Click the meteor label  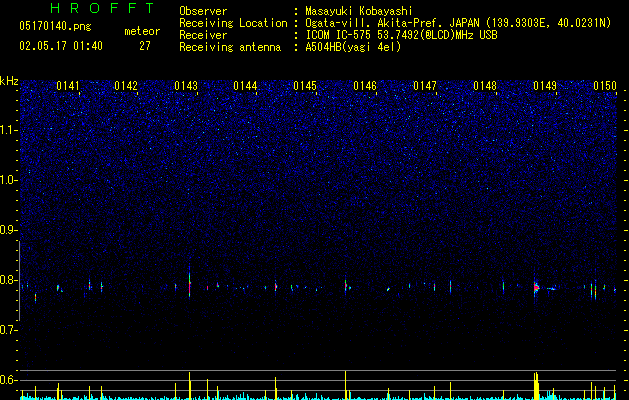click(142, 31)
